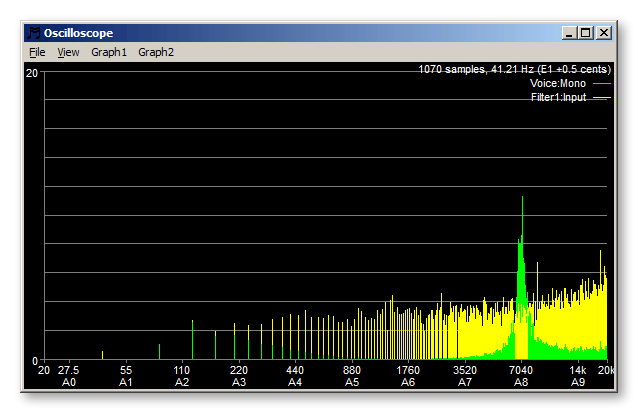This screenshot has width=638, height=413.
Task: Click the 440 A4 frequency label
Action: [x=295, y=376]
